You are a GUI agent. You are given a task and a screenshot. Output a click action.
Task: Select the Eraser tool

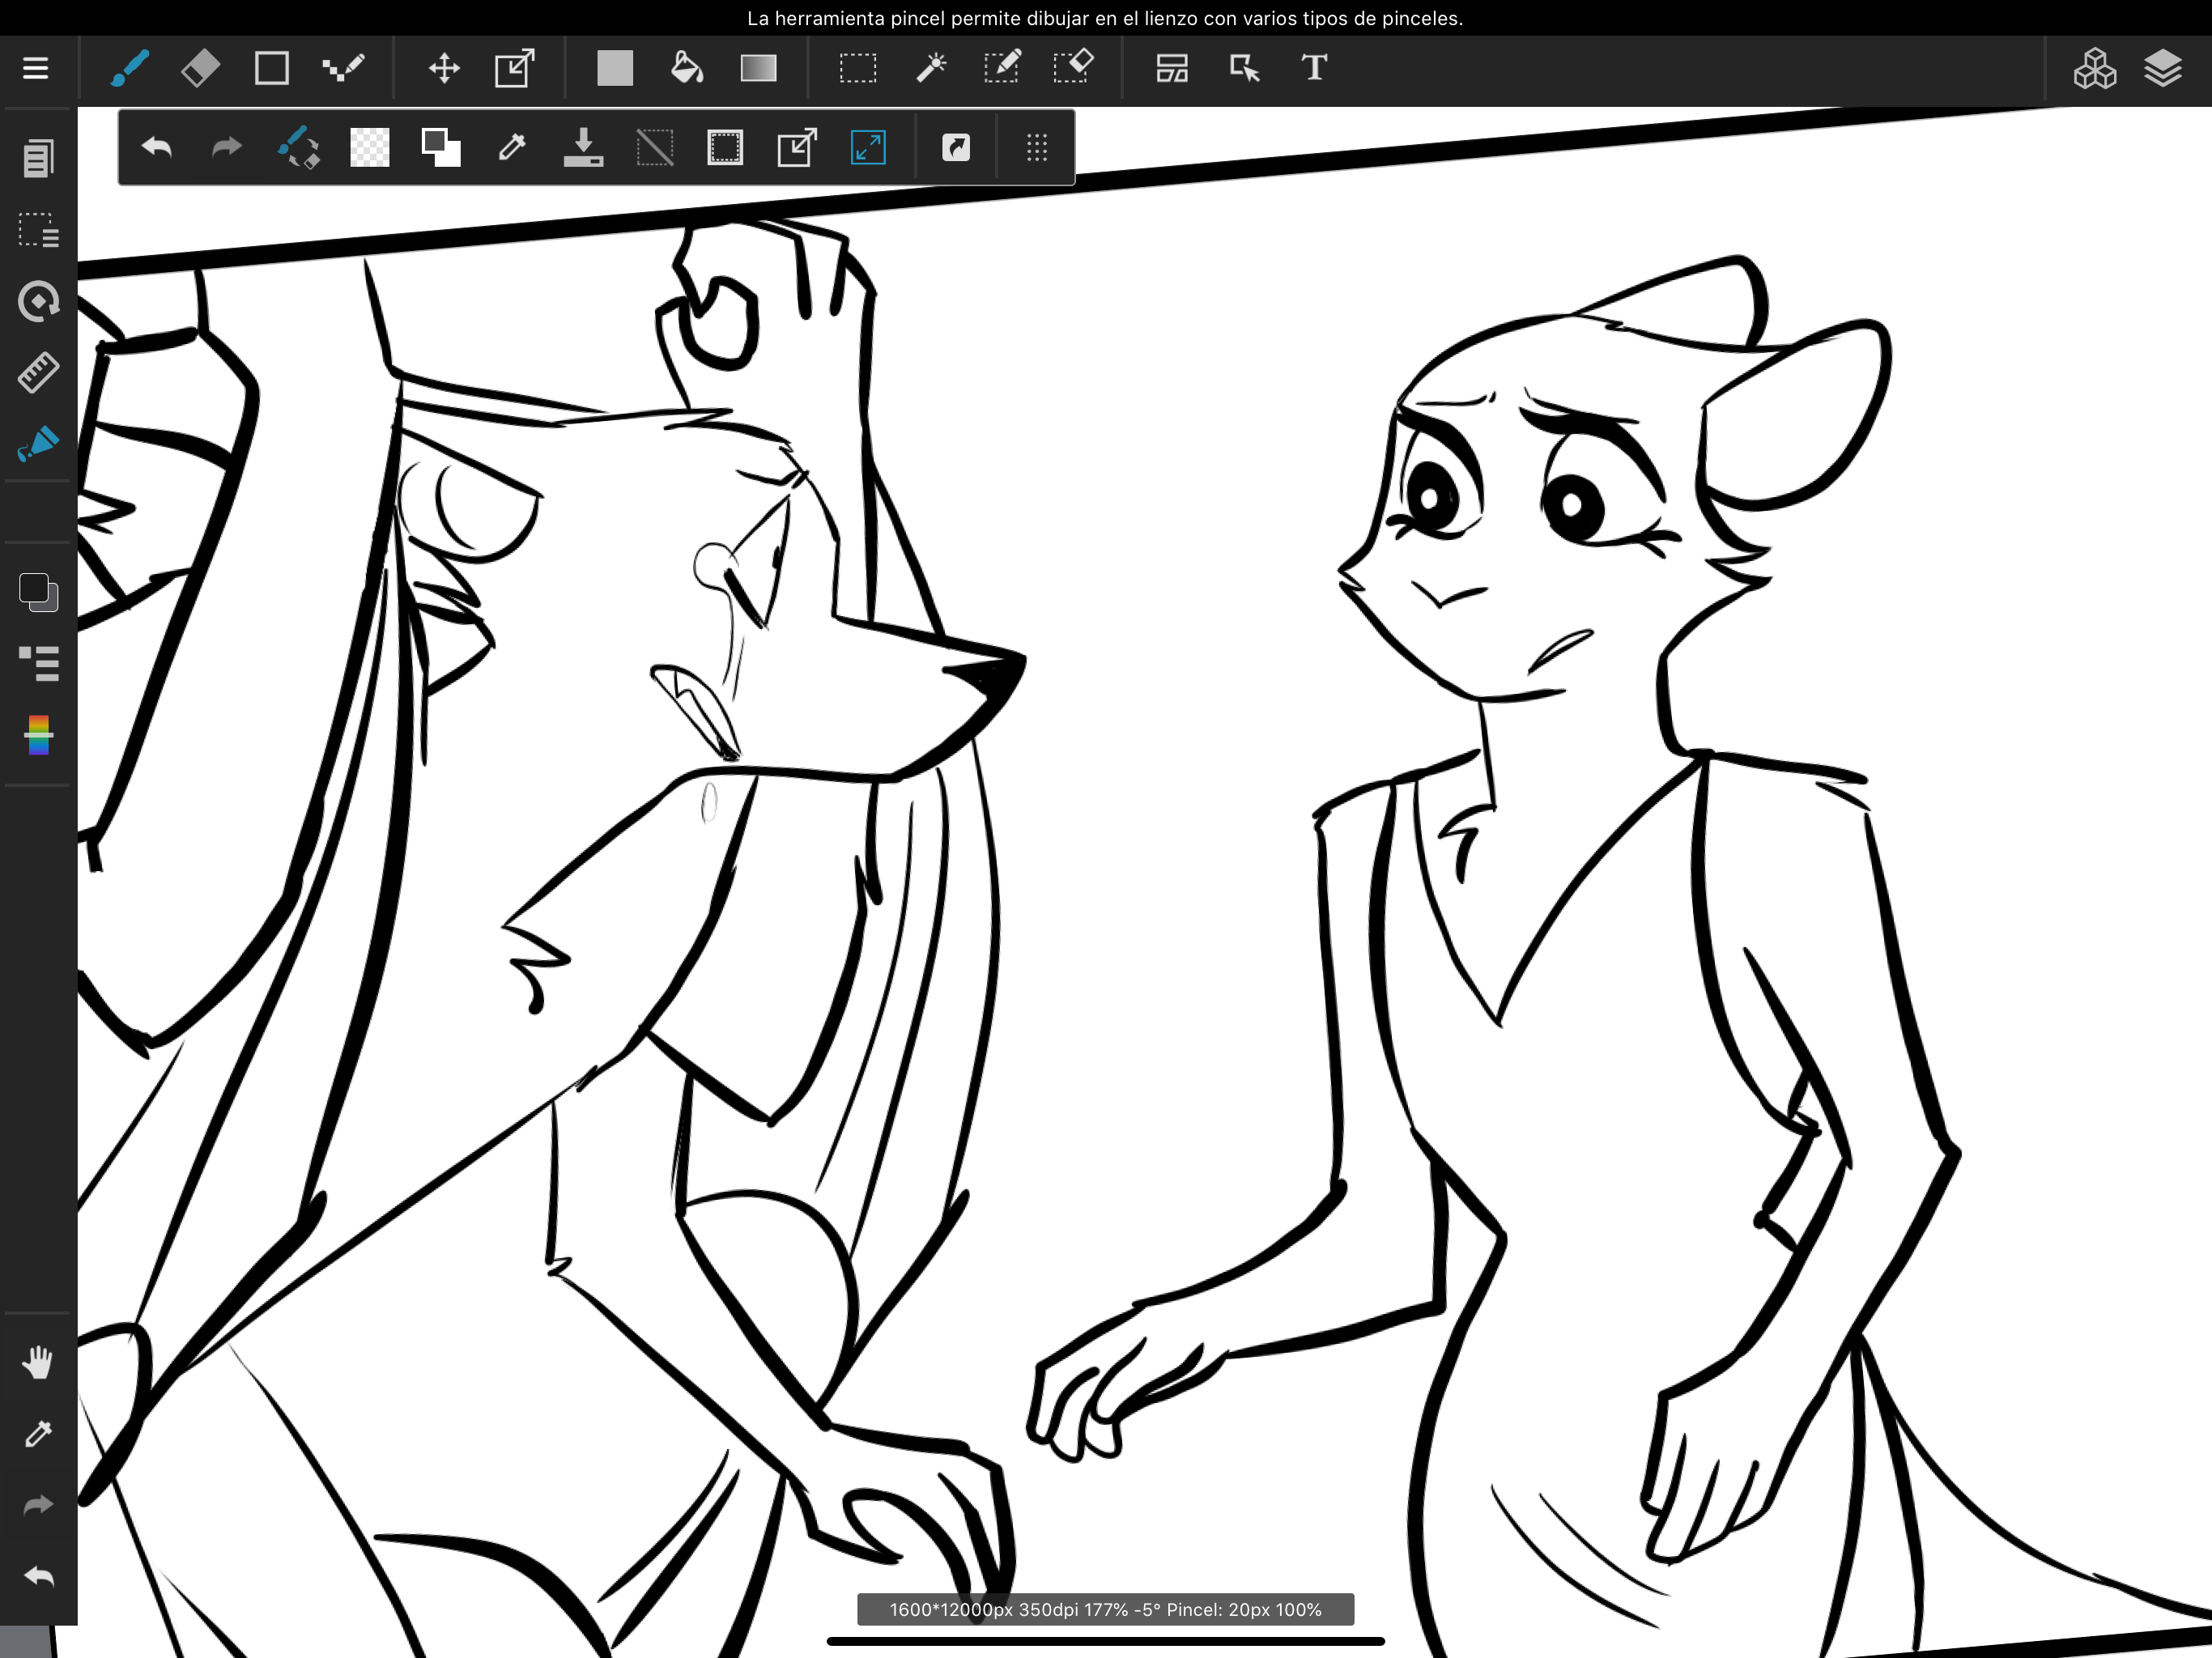tap(200, 68)
